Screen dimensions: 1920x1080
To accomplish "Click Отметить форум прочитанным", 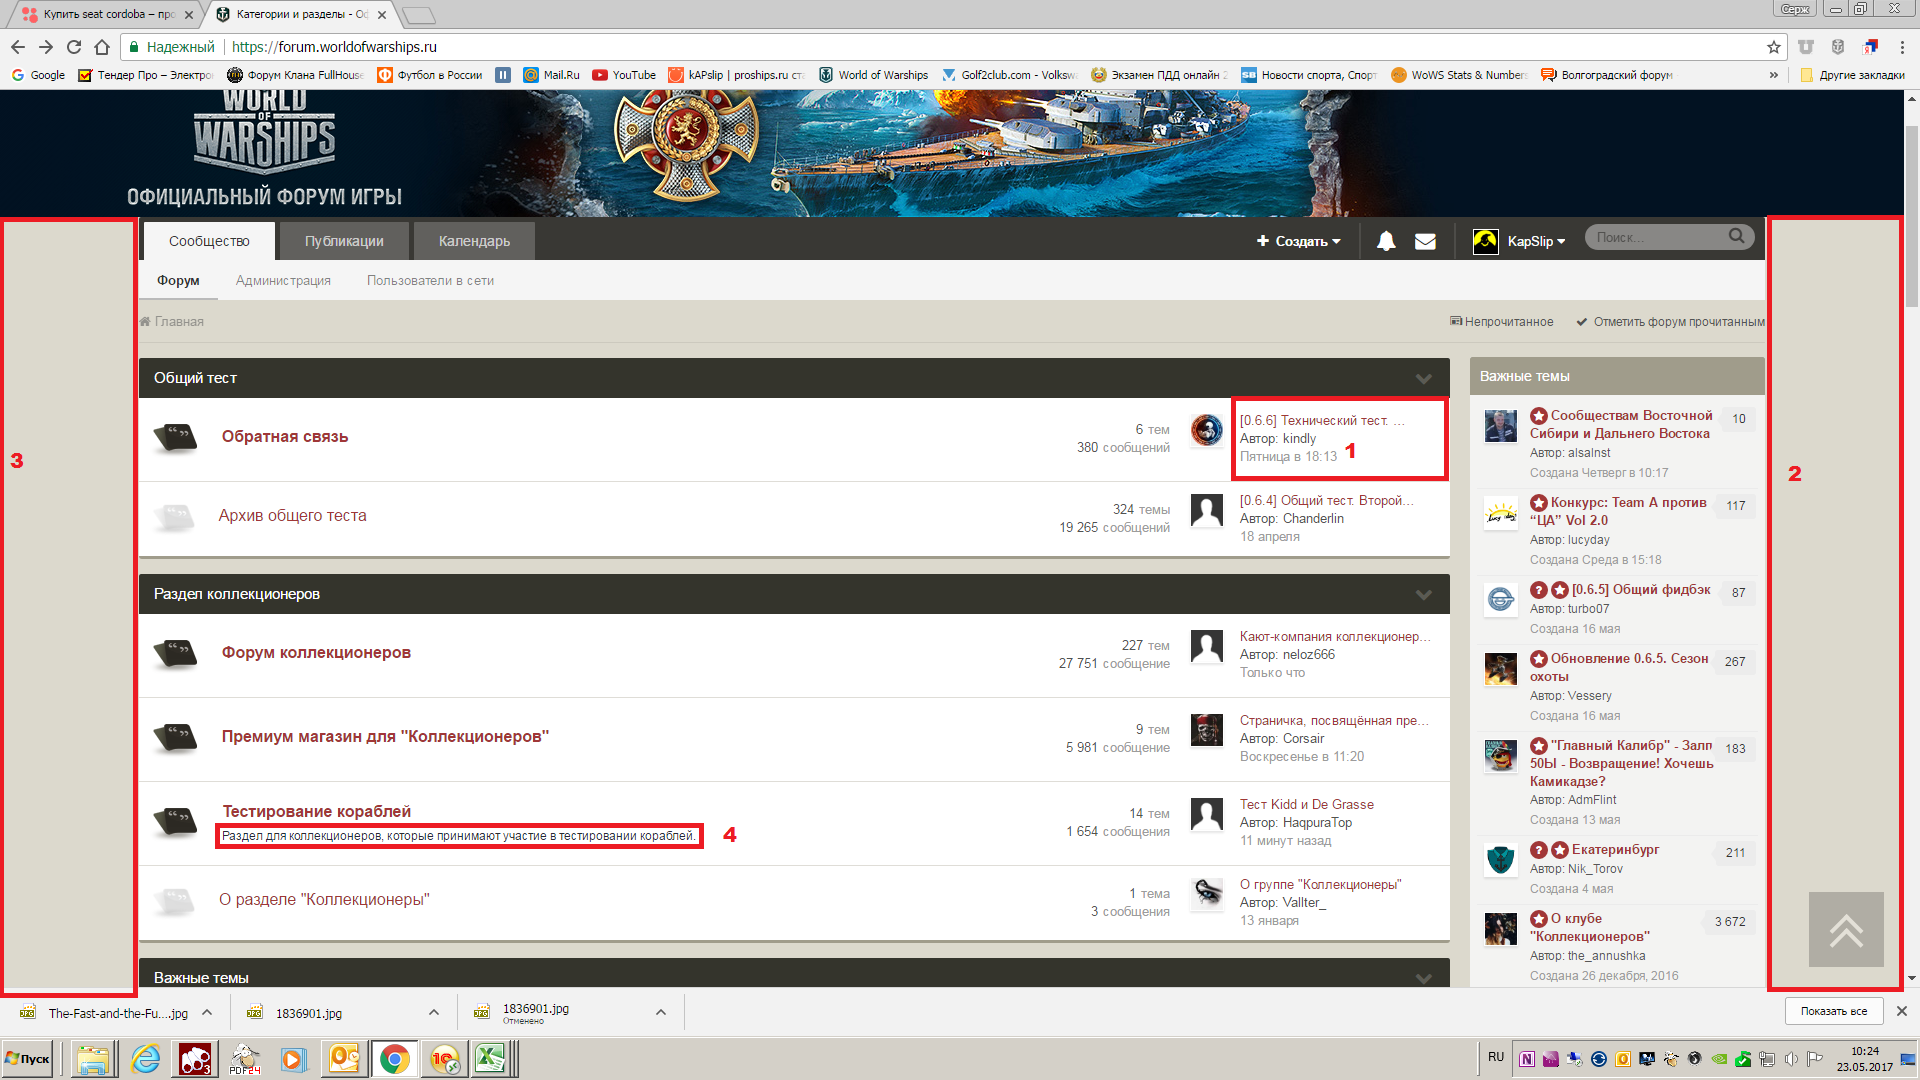I will [x=1670, y=322].
